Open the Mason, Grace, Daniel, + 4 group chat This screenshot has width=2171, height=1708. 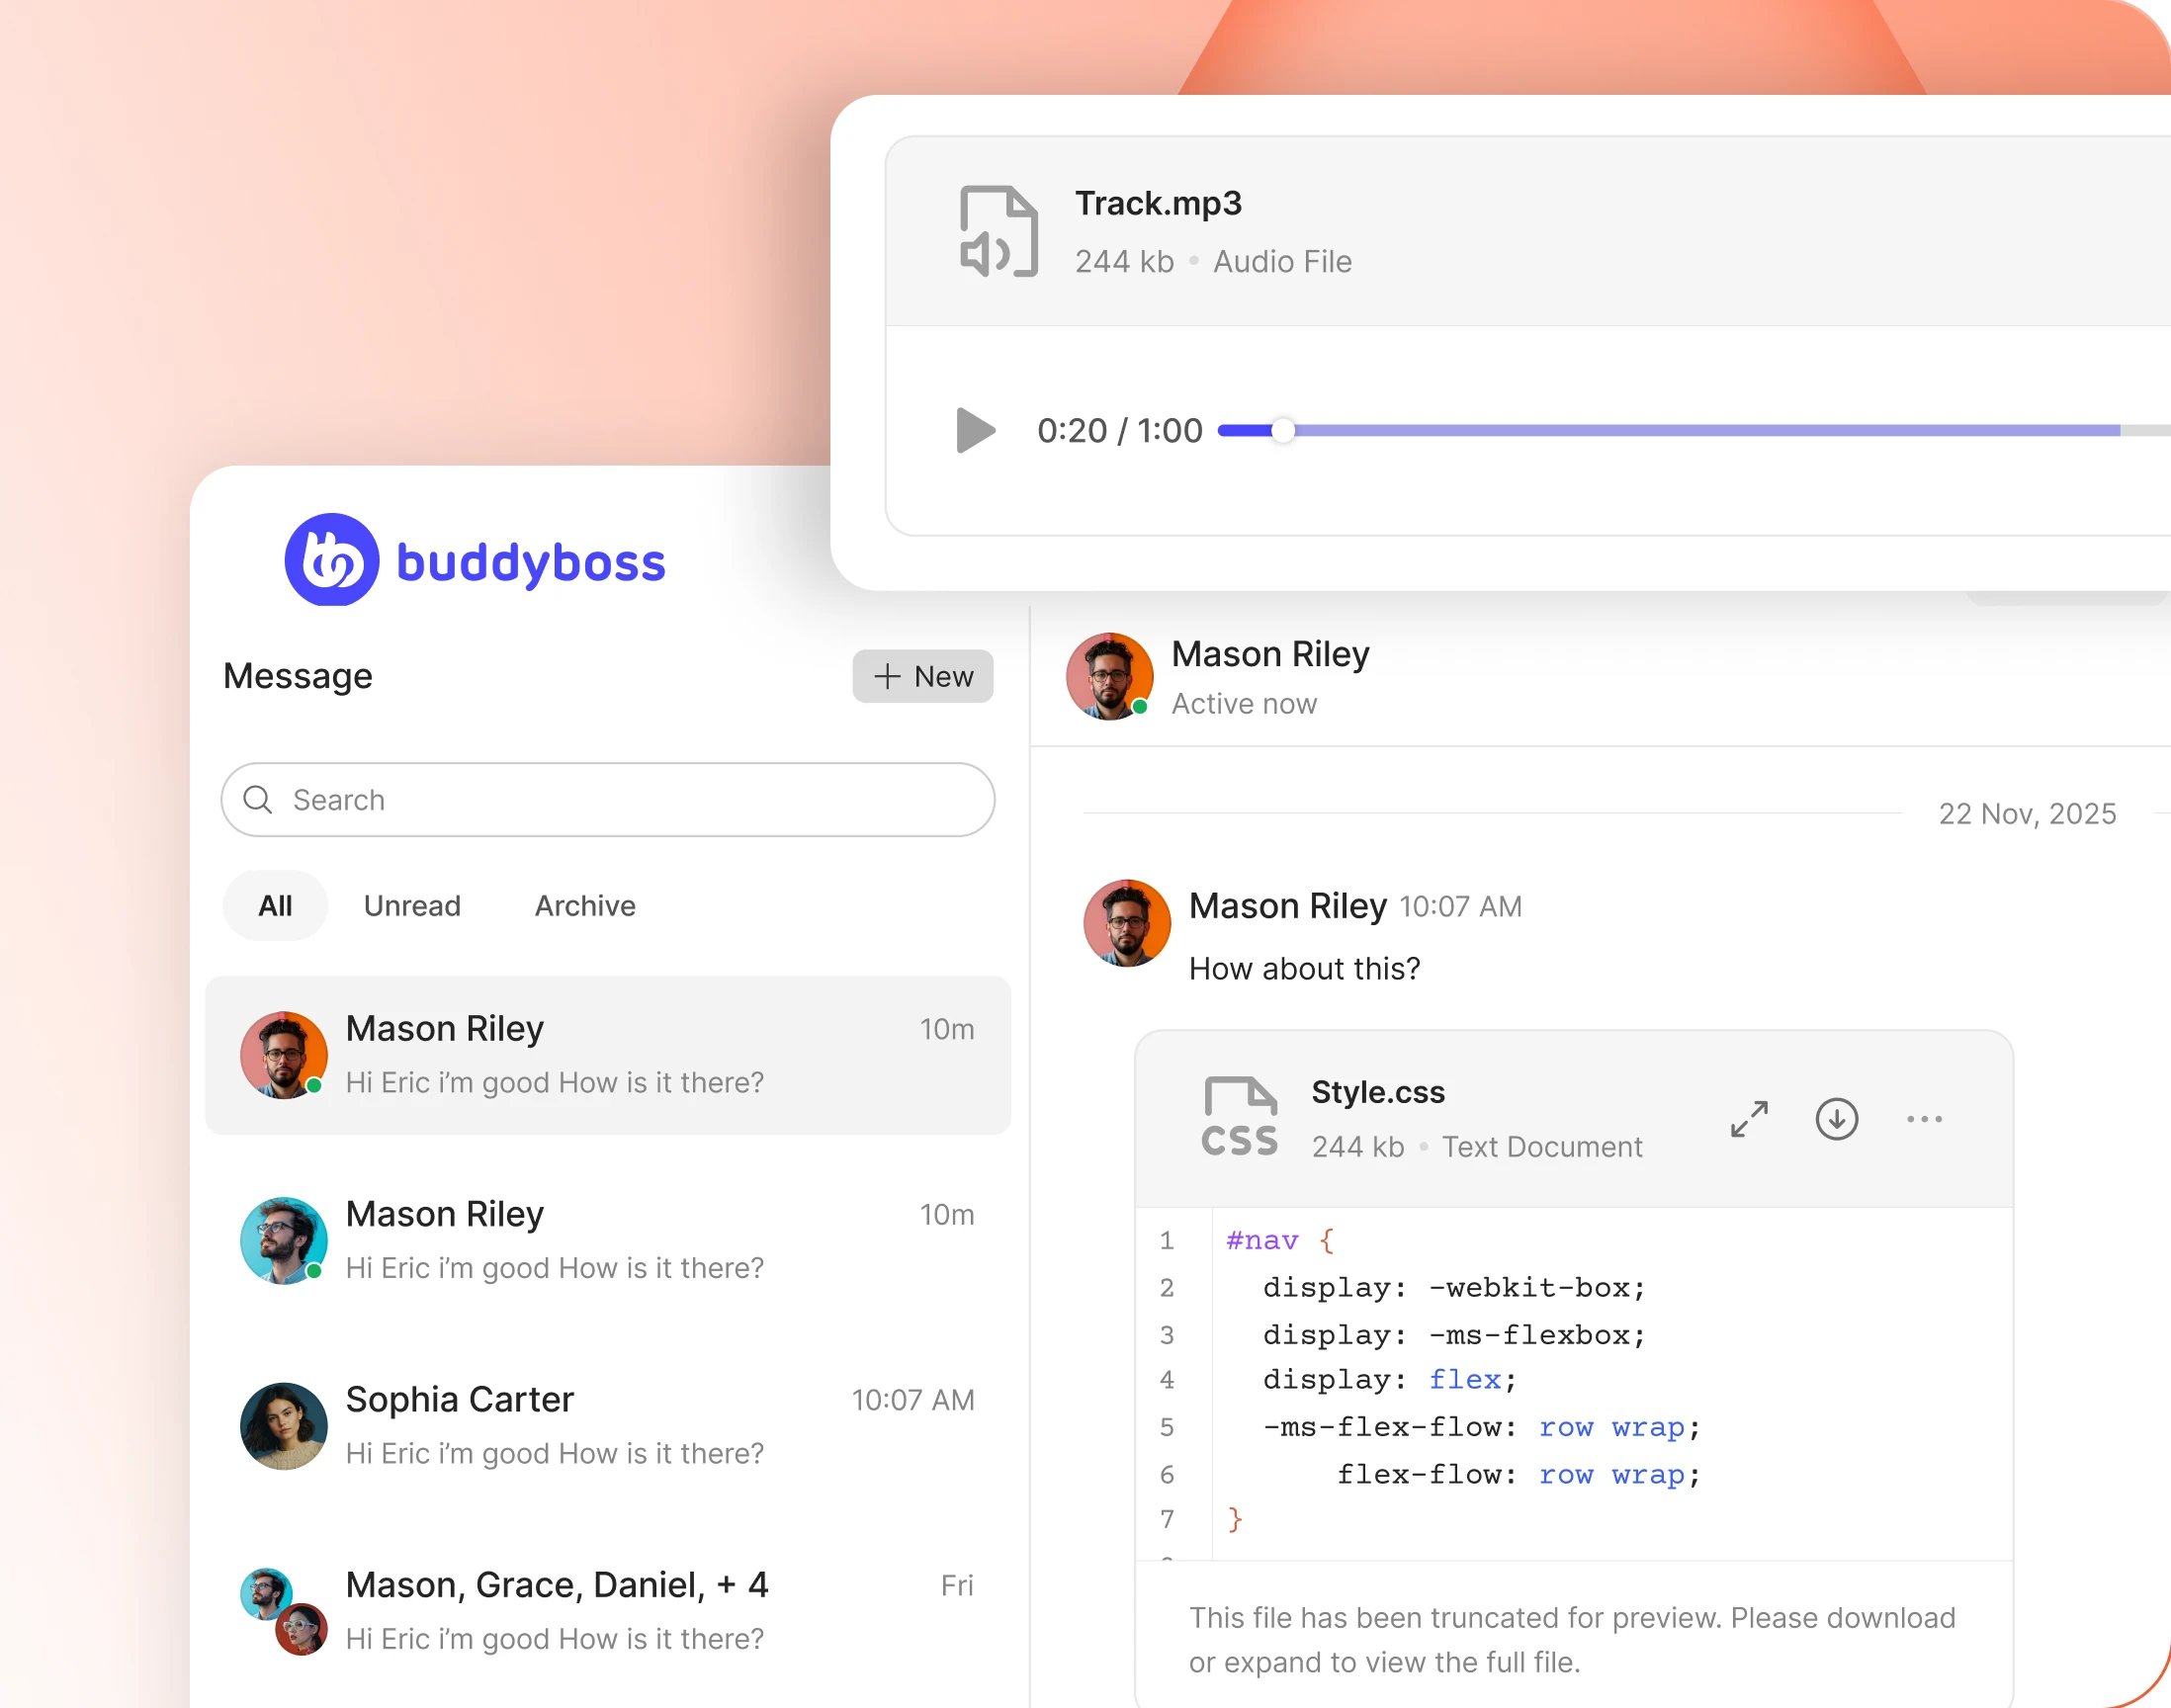coord(608,1611)
